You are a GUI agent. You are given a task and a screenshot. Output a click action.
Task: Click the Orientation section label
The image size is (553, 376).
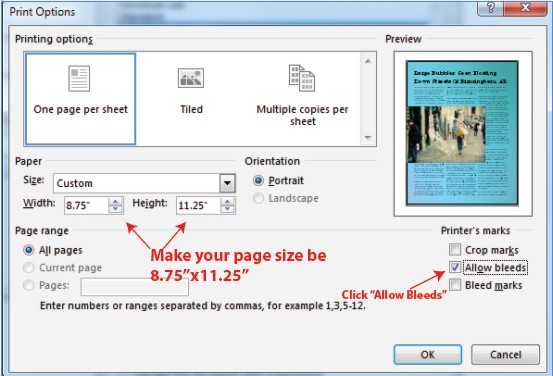click(272, 161)
